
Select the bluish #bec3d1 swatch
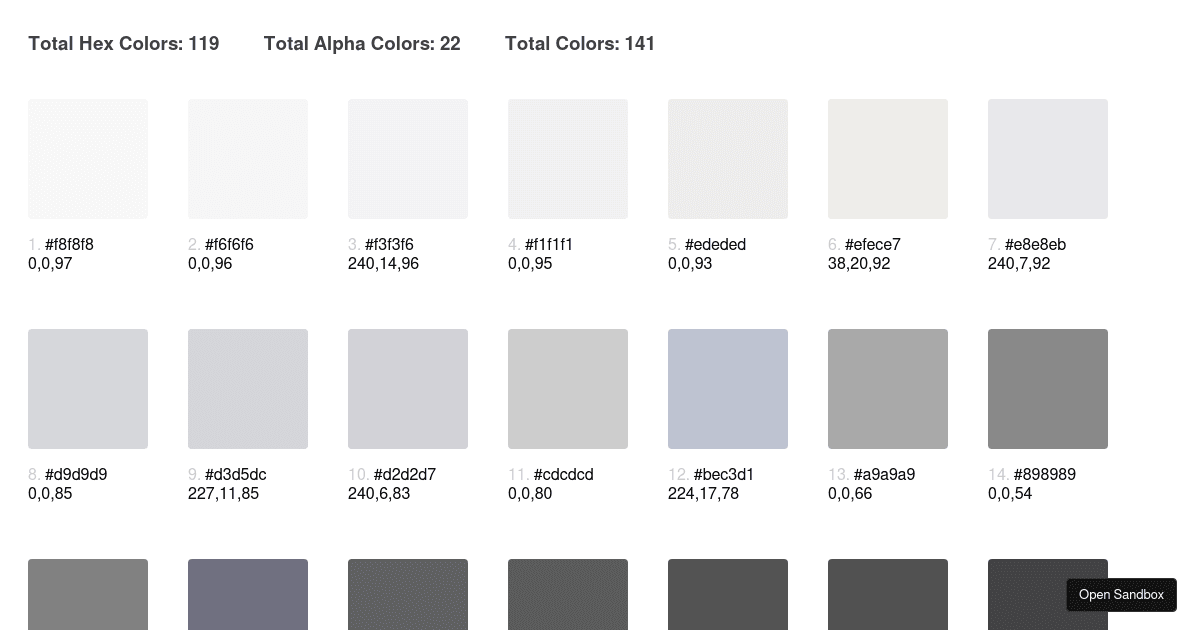click(728, 389)
